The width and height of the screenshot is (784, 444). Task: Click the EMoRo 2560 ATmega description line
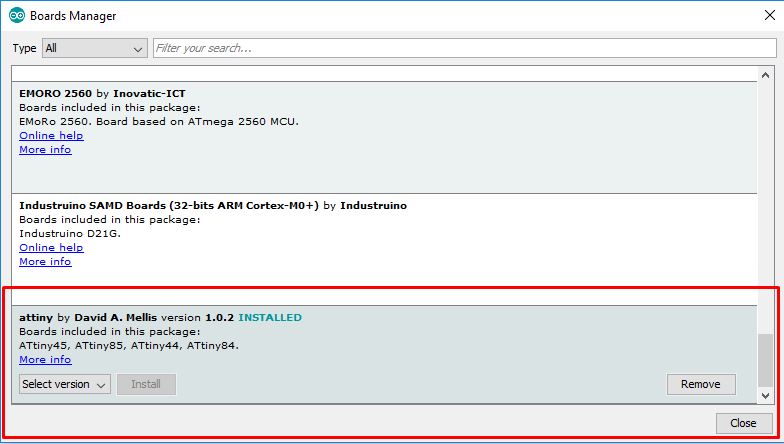click(x=159, y=122)
